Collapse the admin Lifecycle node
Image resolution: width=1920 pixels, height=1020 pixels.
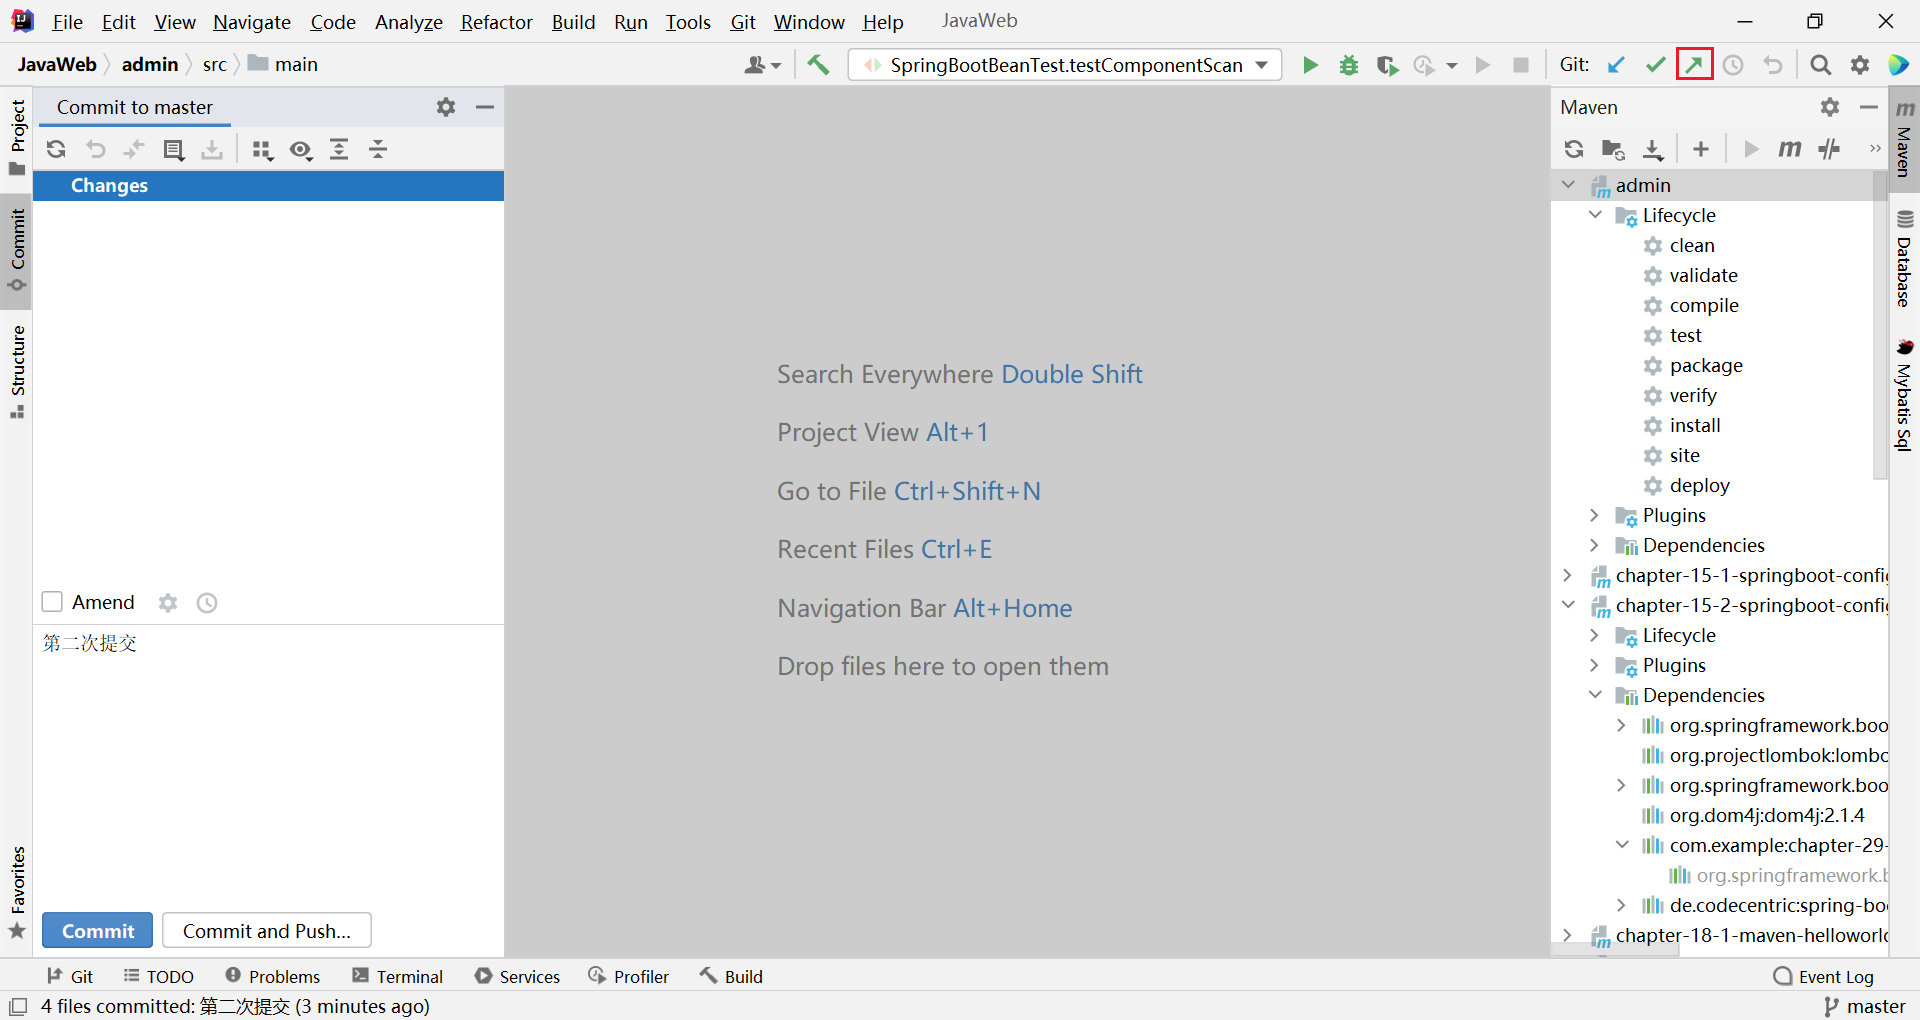coord(1594,215)
